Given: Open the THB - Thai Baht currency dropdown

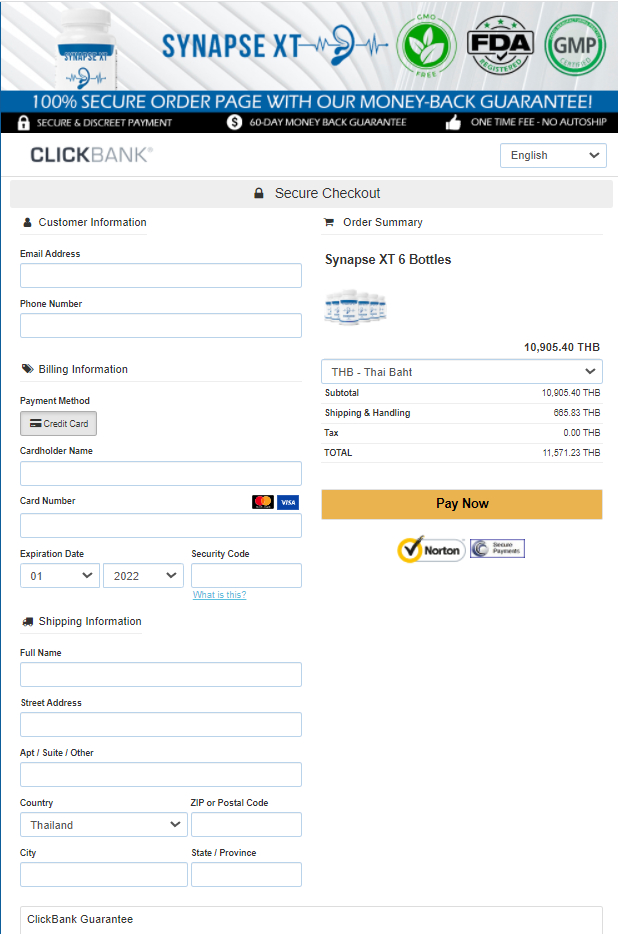Looking at the screenshot, I should click(462, 372).
